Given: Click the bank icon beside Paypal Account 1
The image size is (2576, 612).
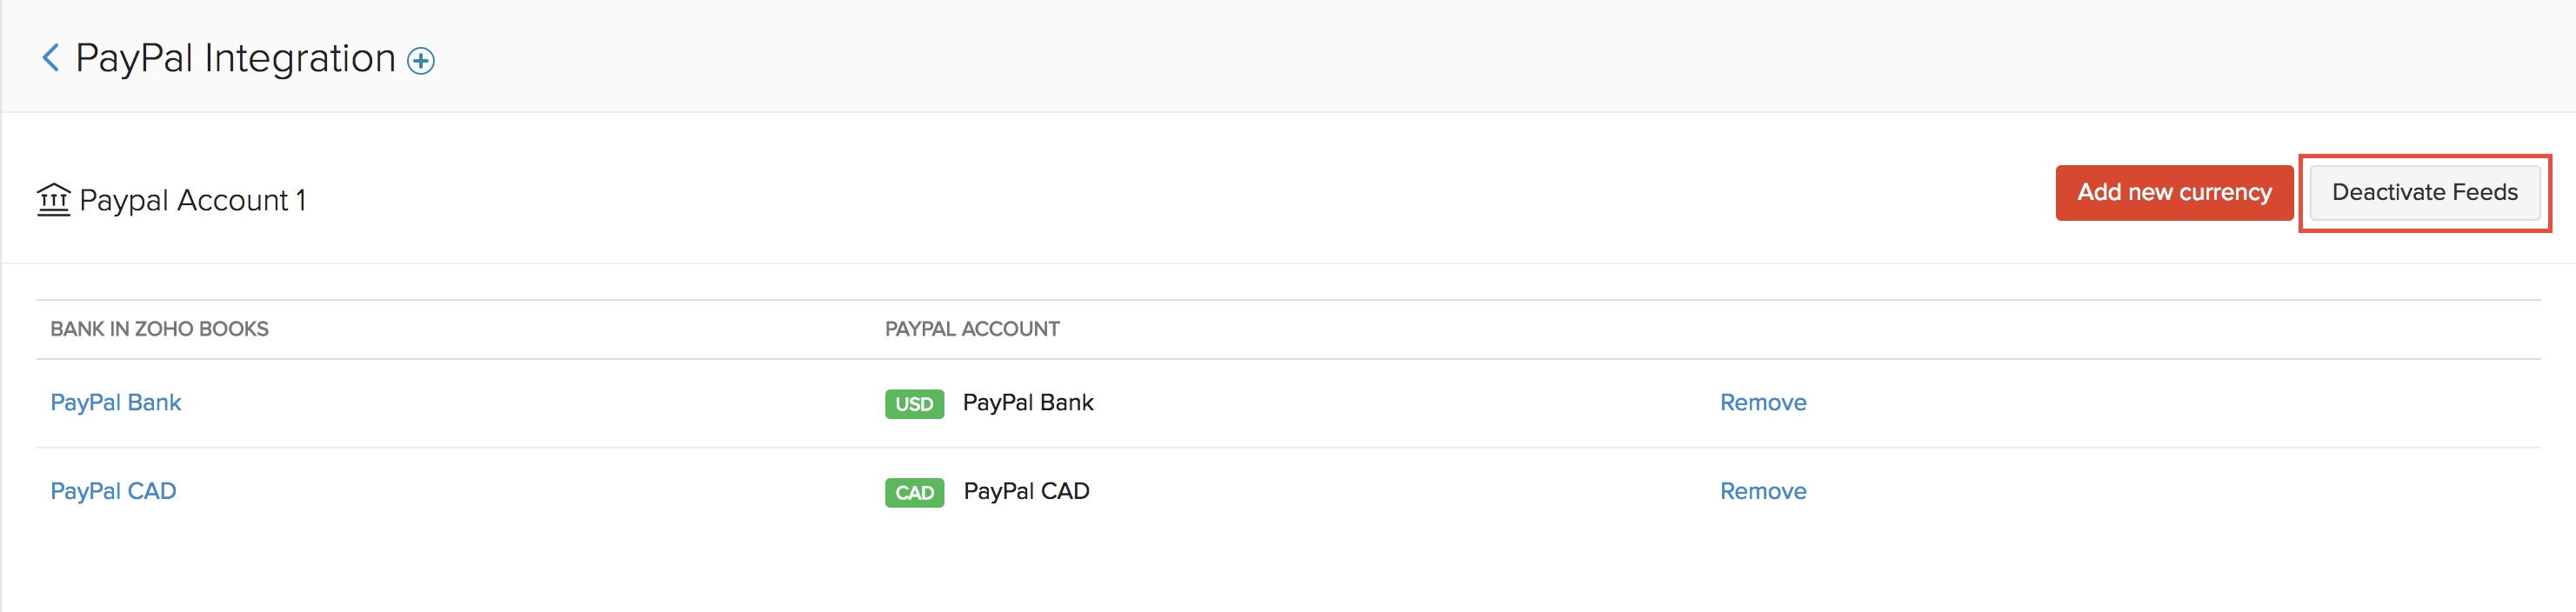Looking at the screenshot, I should 55,199.
